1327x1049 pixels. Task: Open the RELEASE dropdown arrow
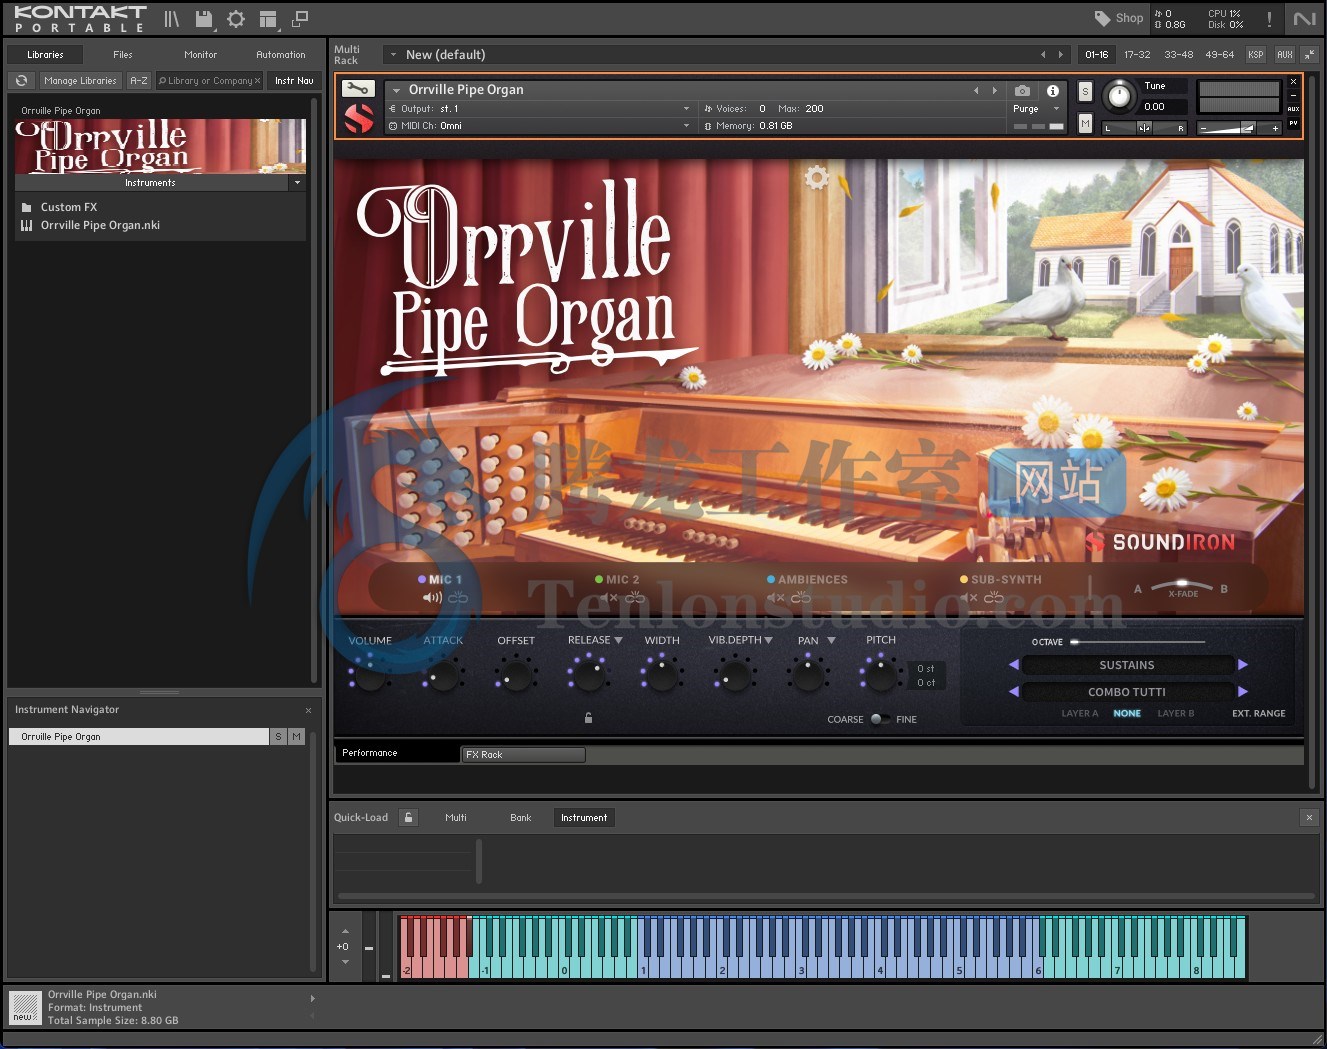[618, 640]
